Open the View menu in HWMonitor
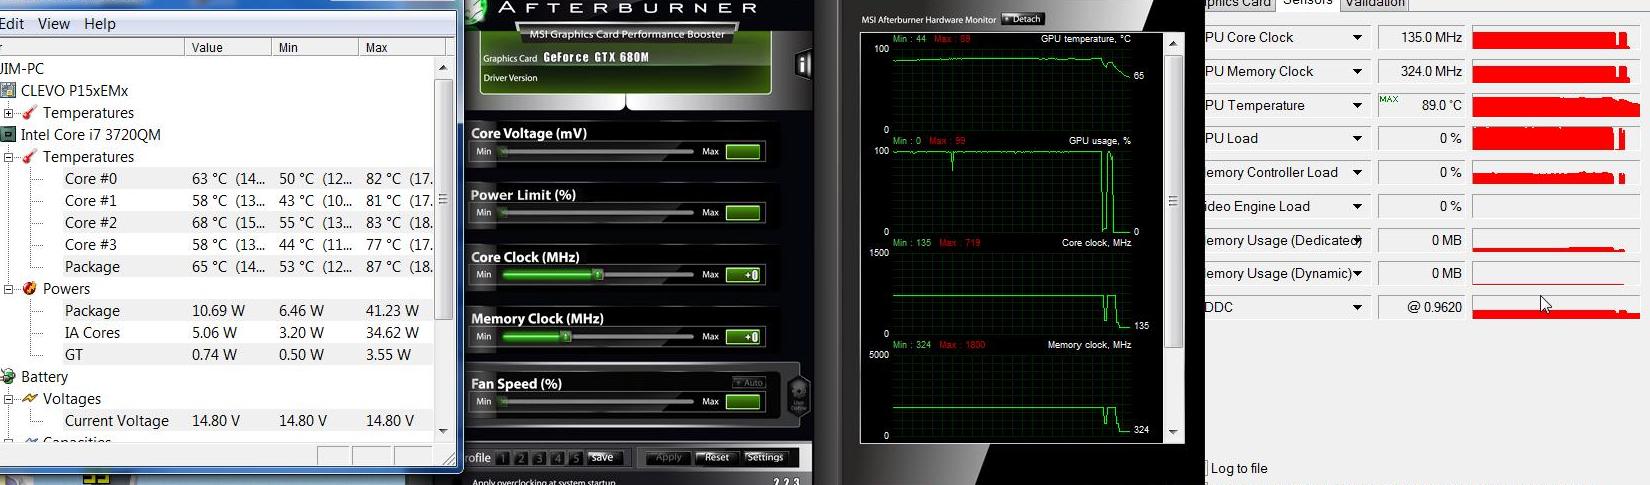 coord(54,23)
